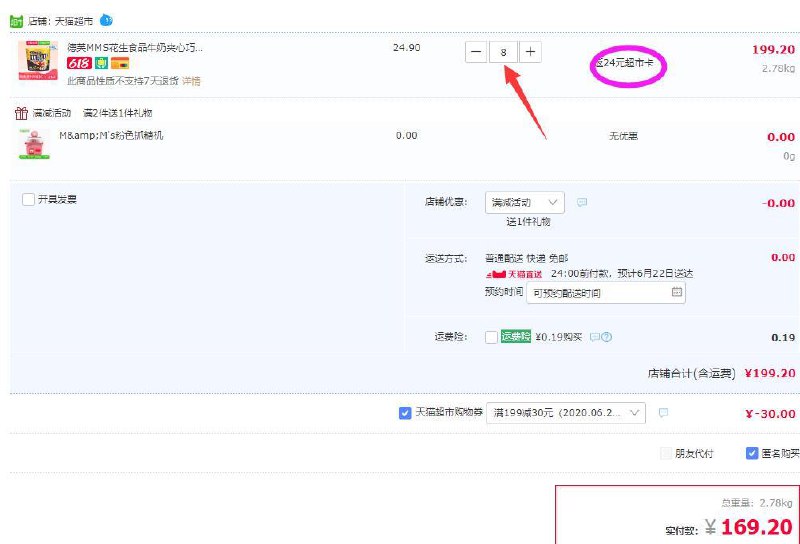Click the 天猫直送 delivery logo
This screenshot has width=800, height=544.
(x=514, y=274)
